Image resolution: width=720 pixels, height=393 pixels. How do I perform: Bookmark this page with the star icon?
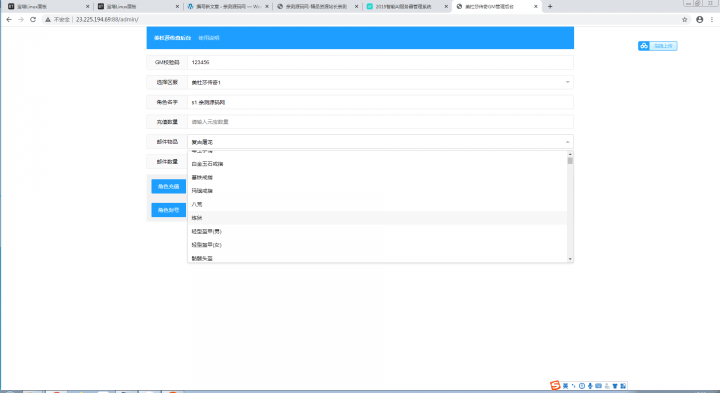685,19
